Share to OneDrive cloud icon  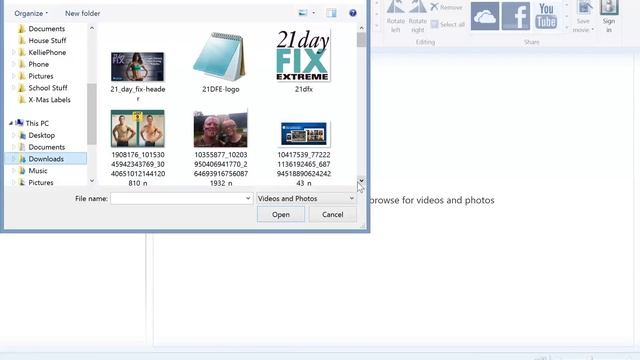coord(484,16)
